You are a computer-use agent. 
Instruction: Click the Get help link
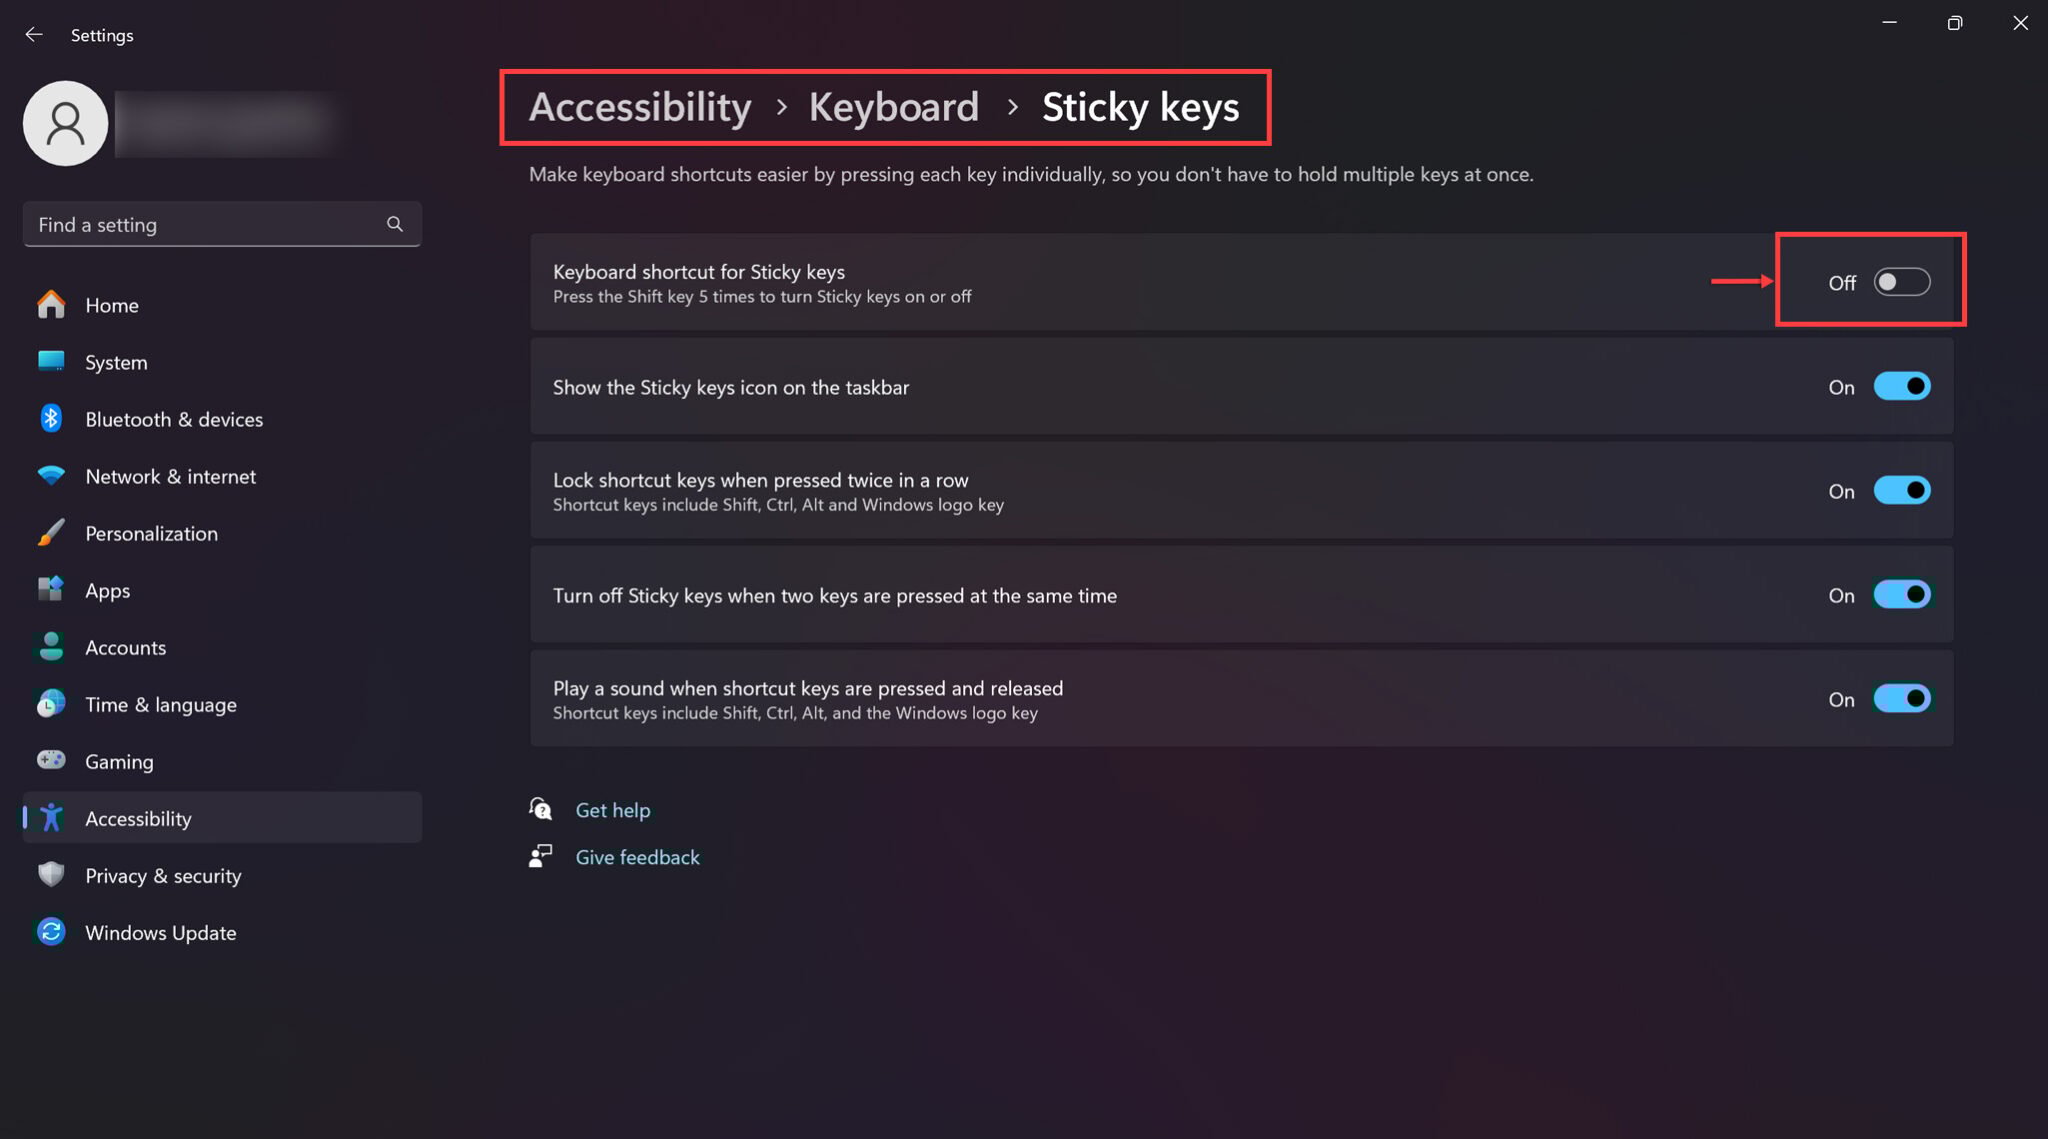pyautogui.click(x=612, y=810)
